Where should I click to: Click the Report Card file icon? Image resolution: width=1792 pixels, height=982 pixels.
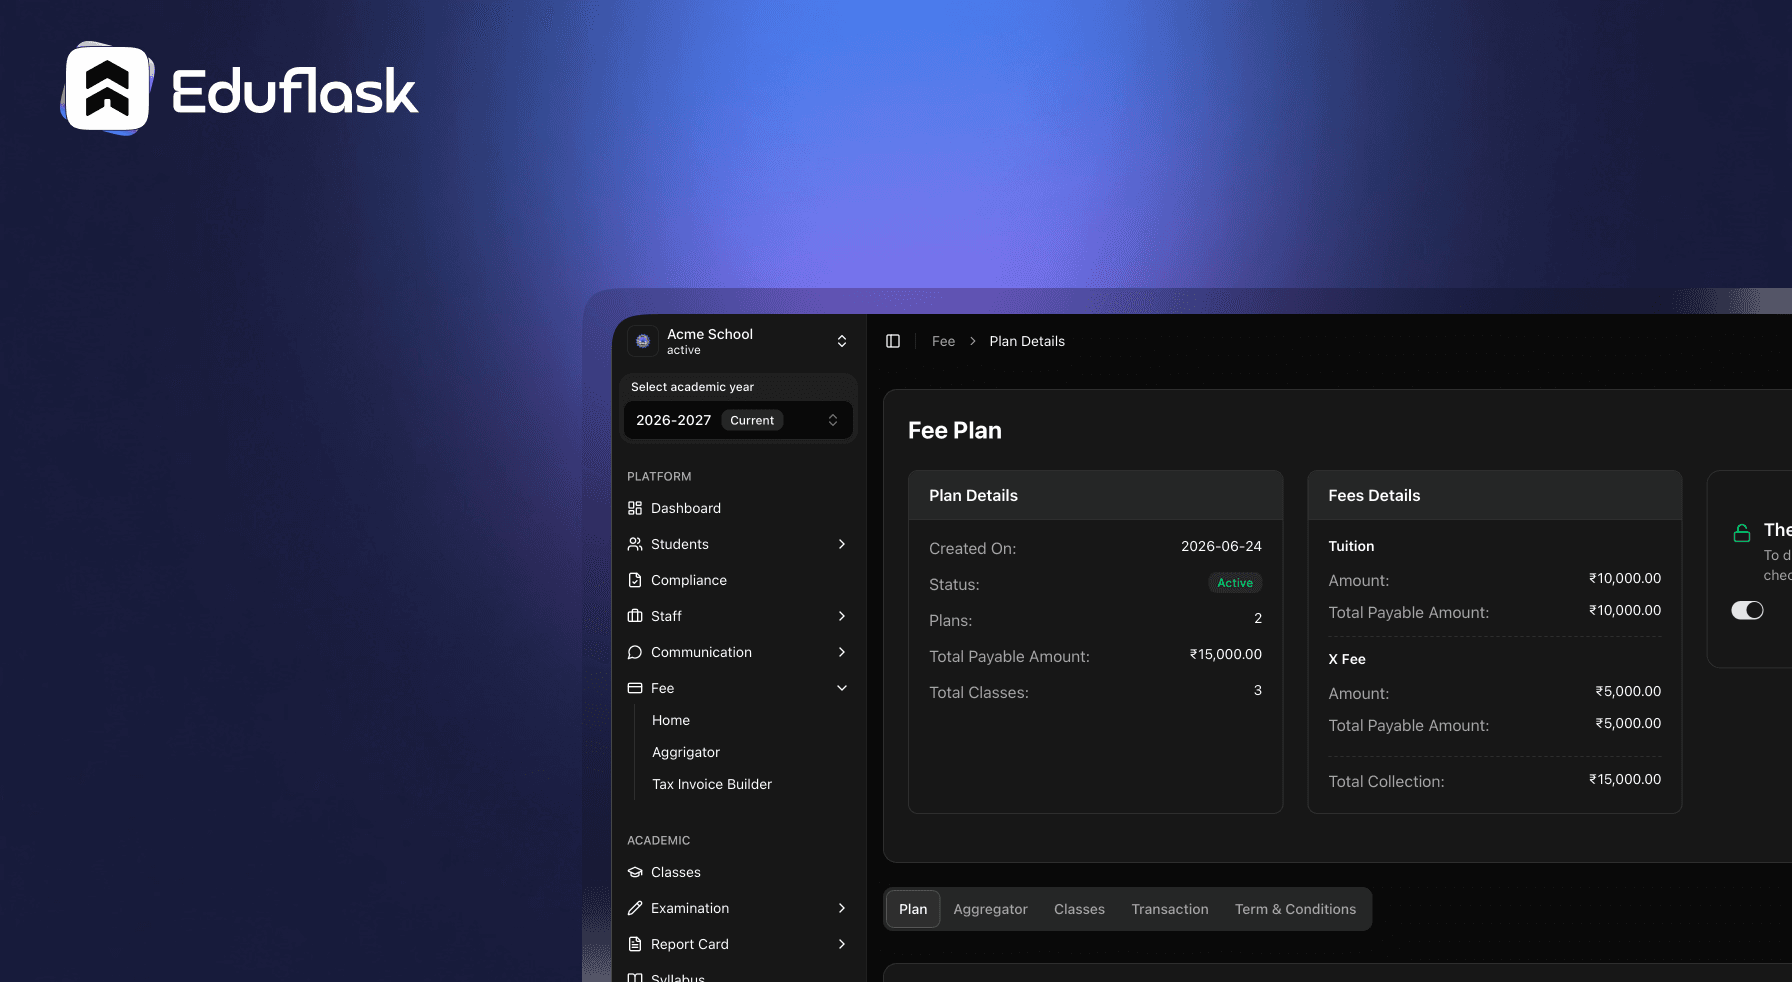click(x=635, y=944)
